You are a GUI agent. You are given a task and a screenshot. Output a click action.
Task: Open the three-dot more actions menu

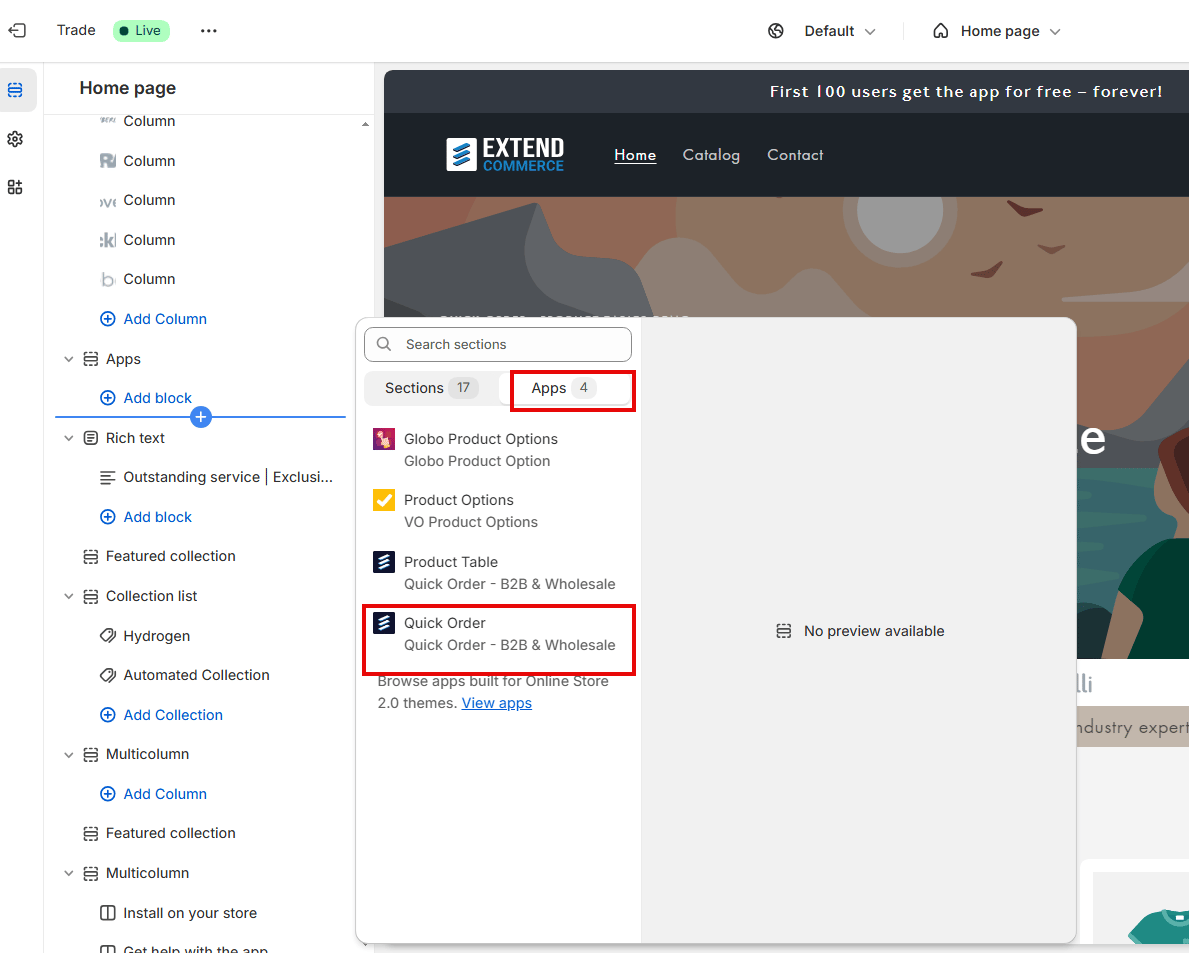coord(209,31)
